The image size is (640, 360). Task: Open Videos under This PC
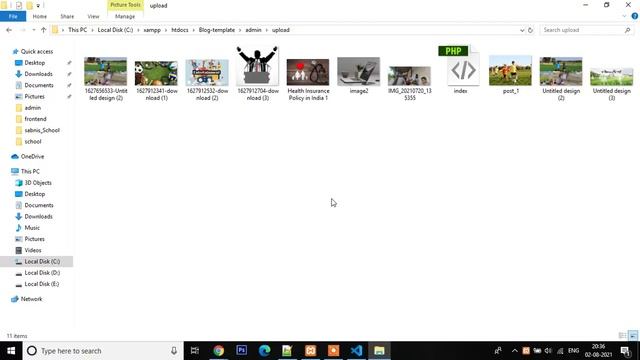pyautogui.click(x=33, y=250)
